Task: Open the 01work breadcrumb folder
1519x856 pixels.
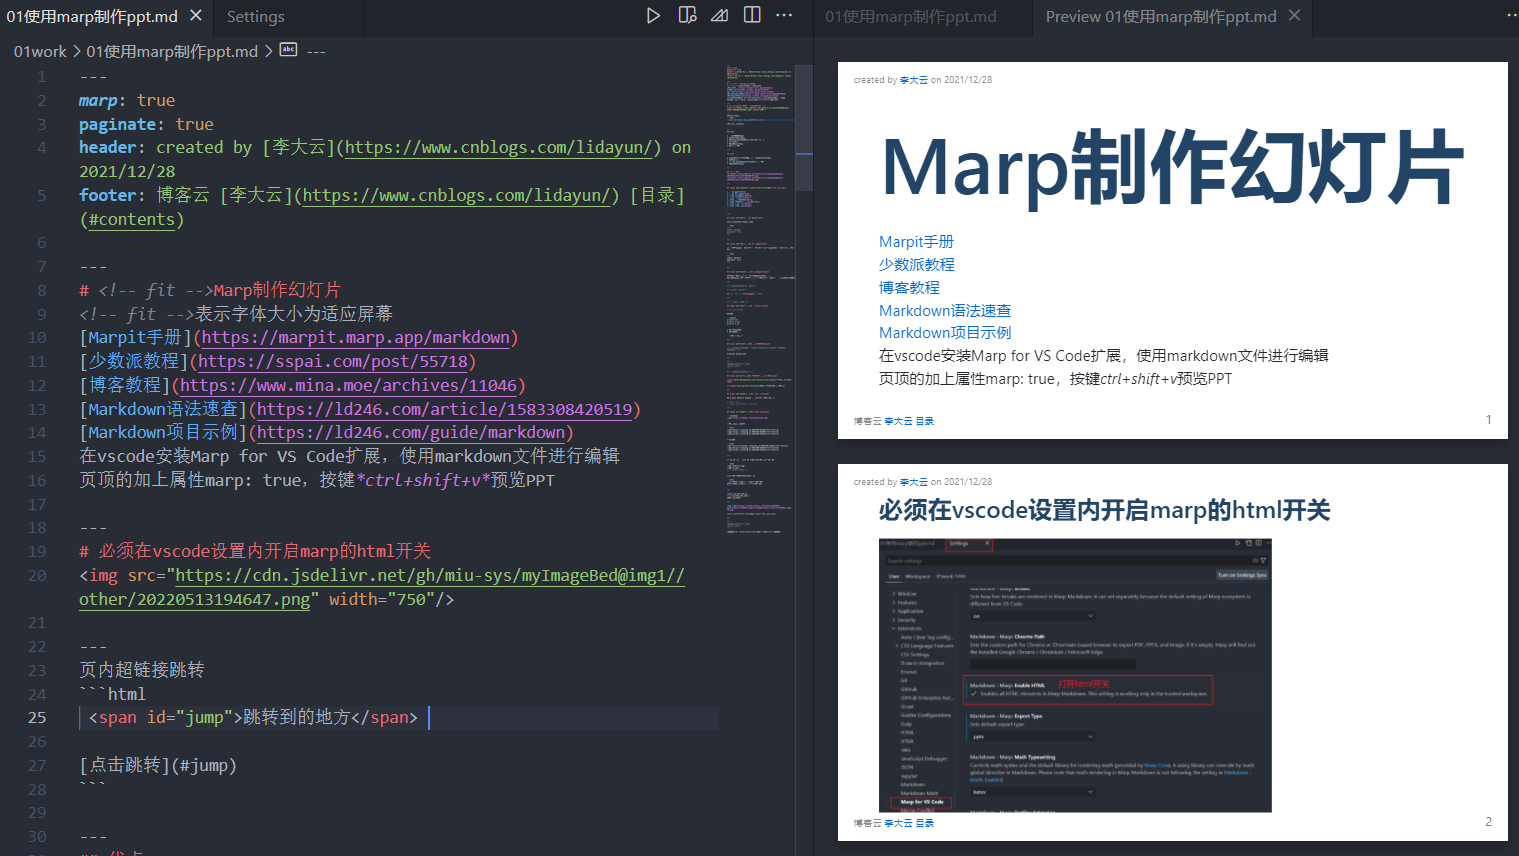Action: (40, 51)
